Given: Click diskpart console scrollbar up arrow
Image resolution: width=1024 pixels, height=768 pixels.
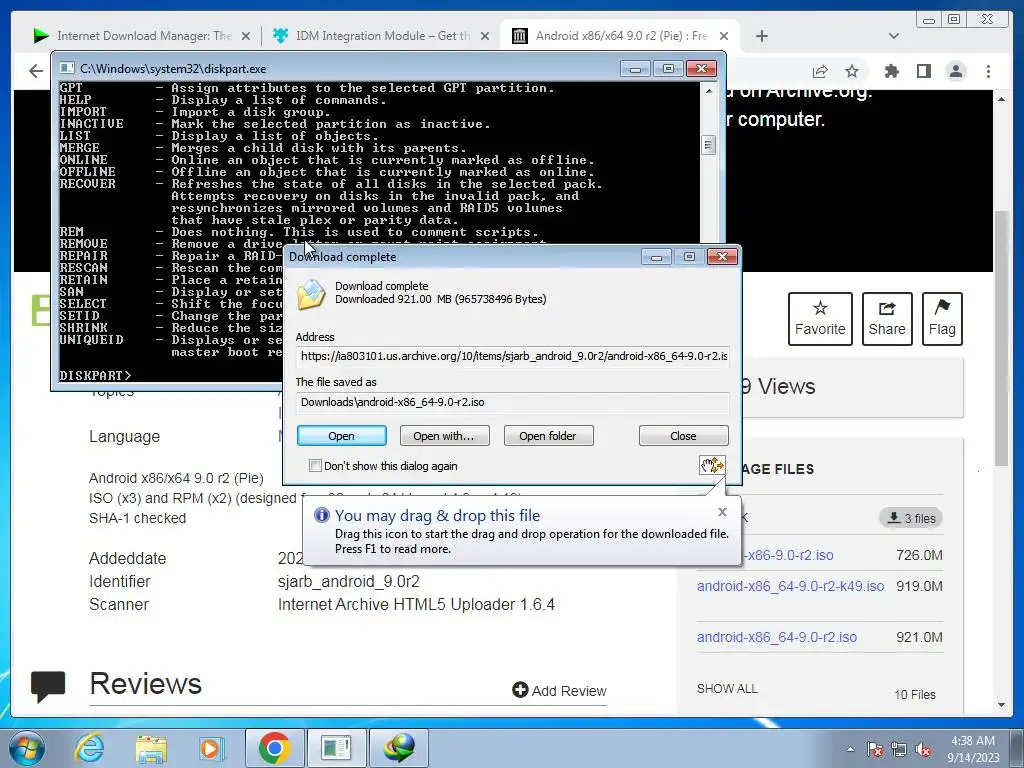Looking at the screenshot, I should [709, 91].
